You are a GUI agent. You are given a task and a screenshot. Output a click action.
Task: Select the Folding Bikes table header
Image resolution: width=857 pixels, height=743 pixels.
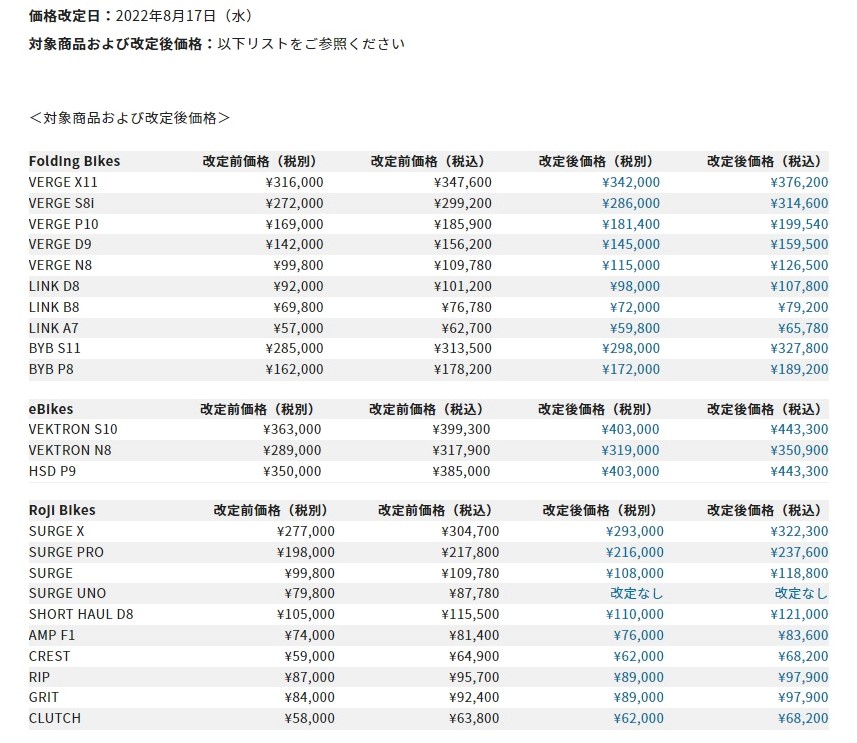tap(74, 161)
